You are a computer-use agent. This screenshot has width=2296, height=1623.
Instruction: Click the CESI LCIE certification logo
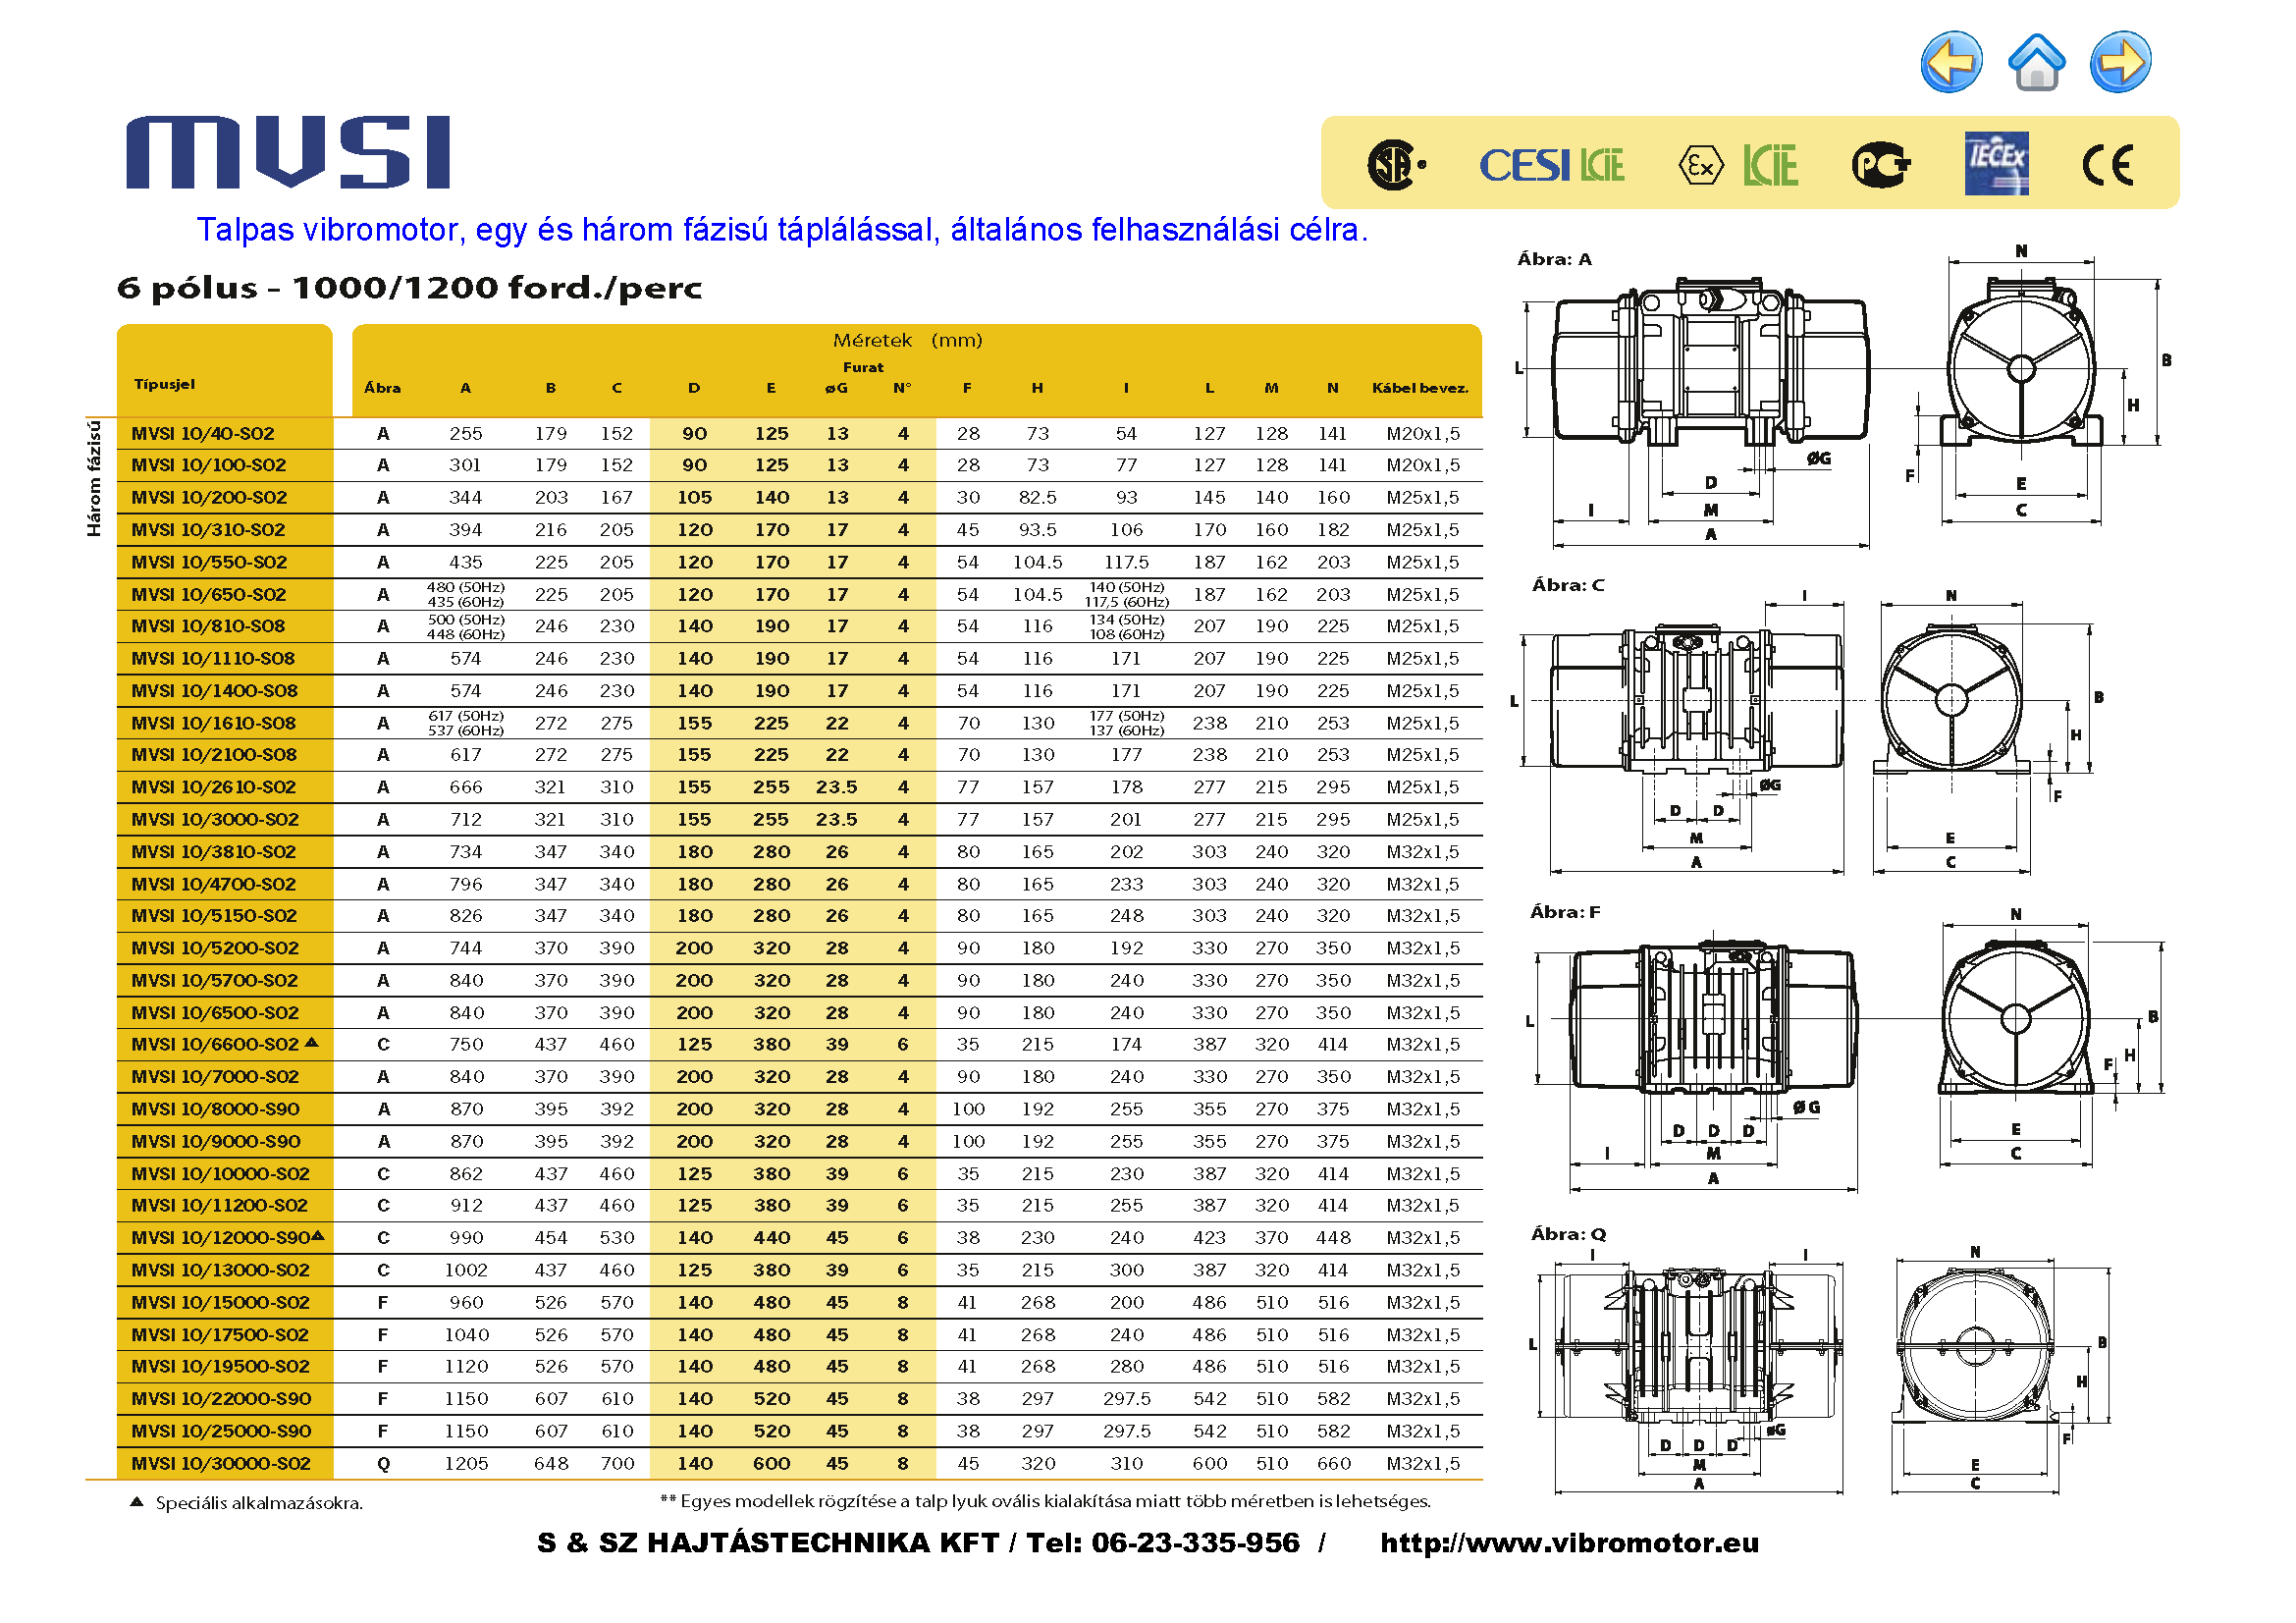point(1551,165)
